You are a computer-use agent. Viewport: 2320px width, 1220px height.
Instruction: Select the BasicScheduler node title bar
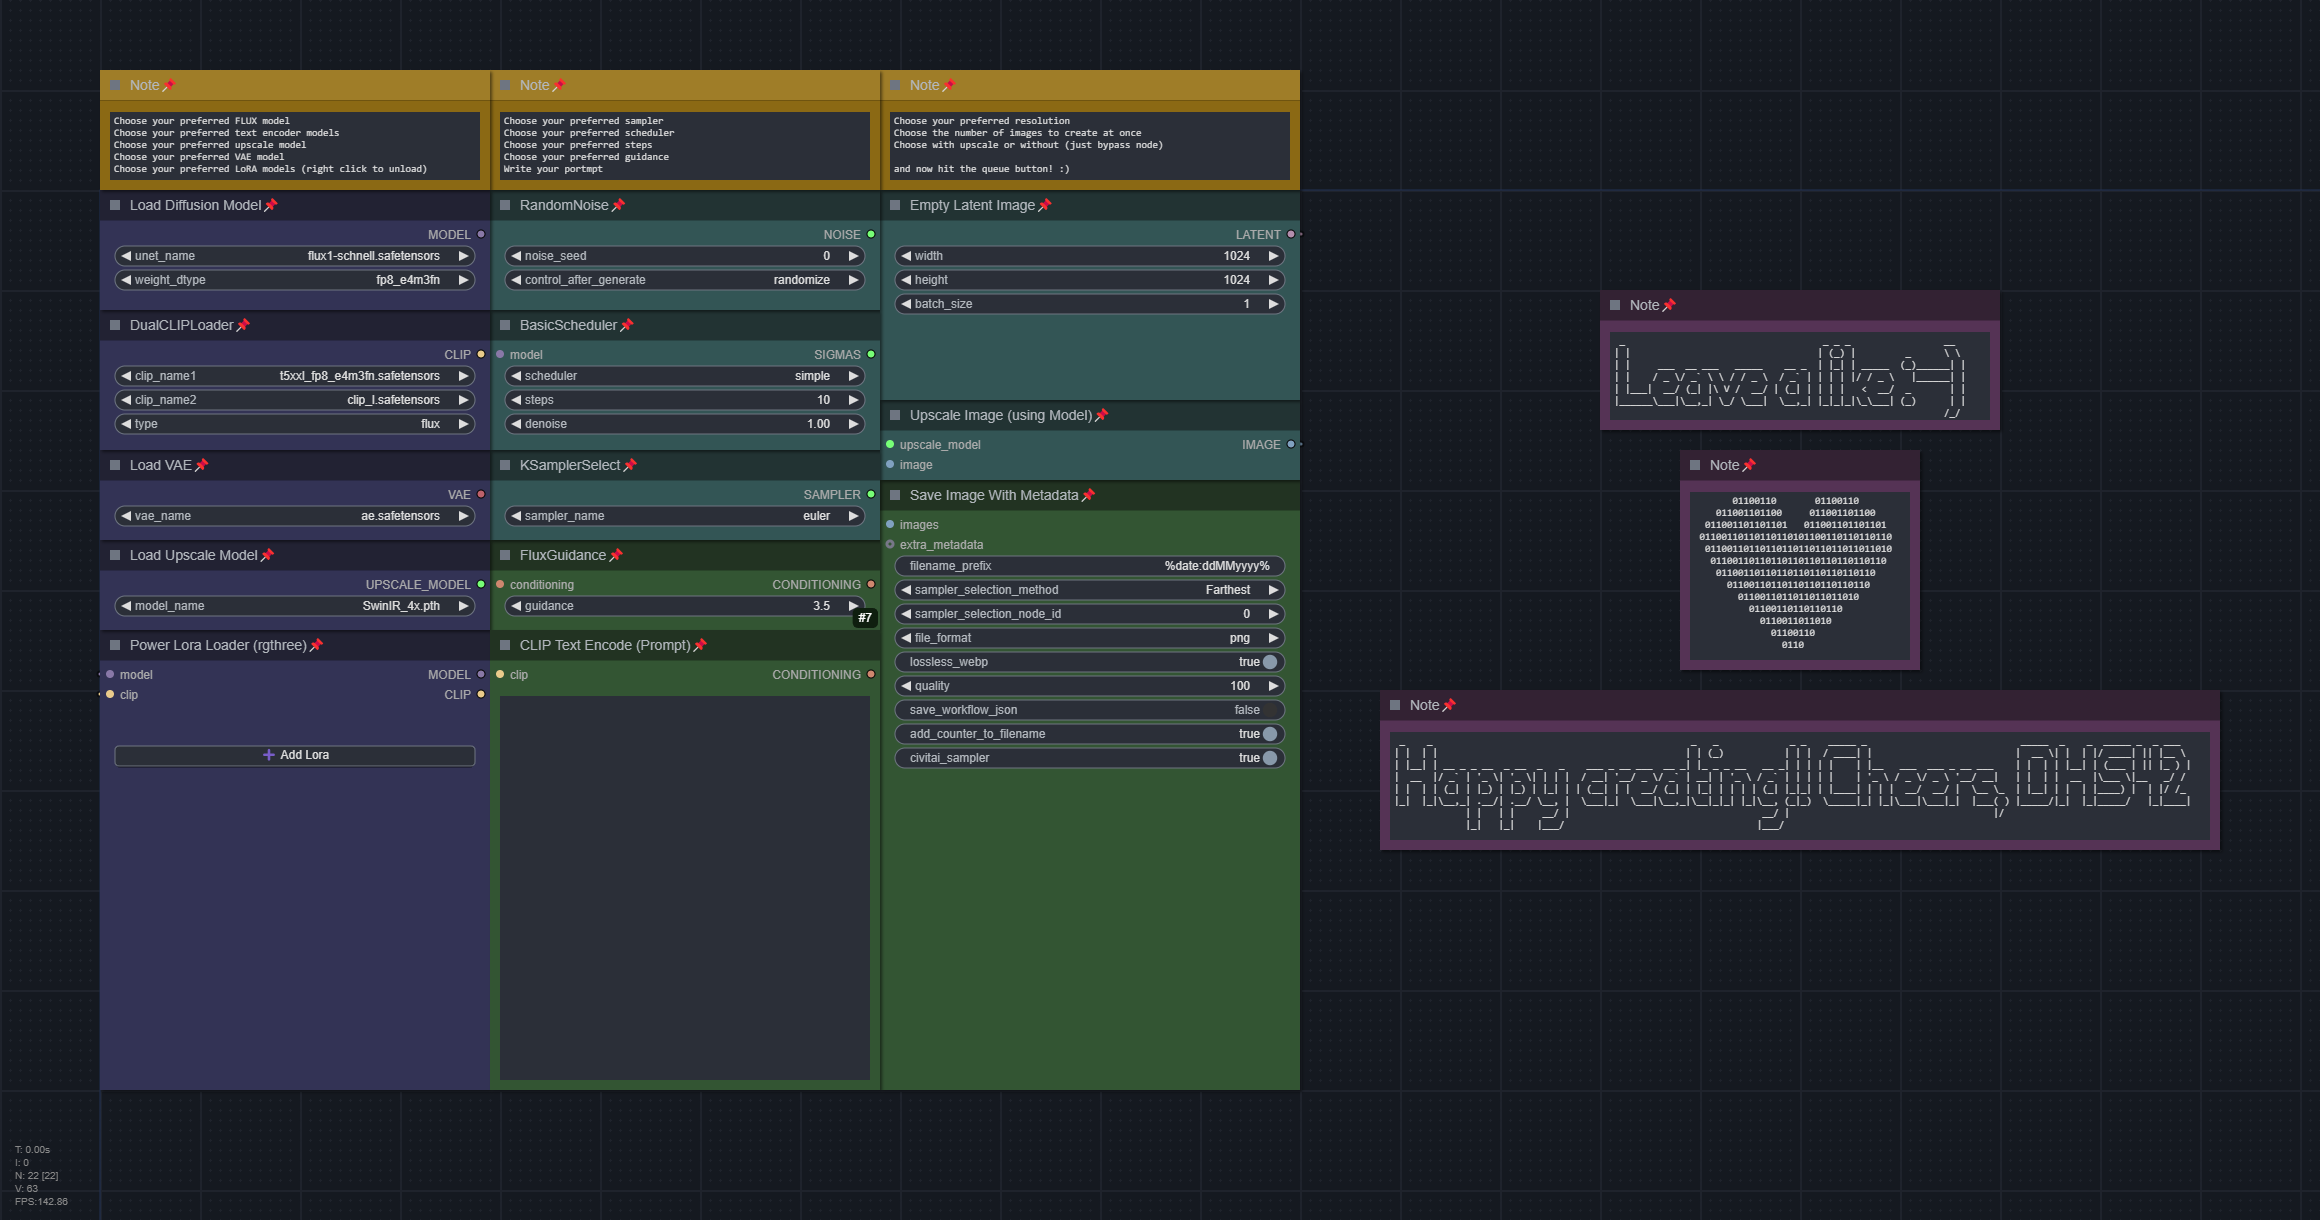pyautogui.click(x=685, y=325)
